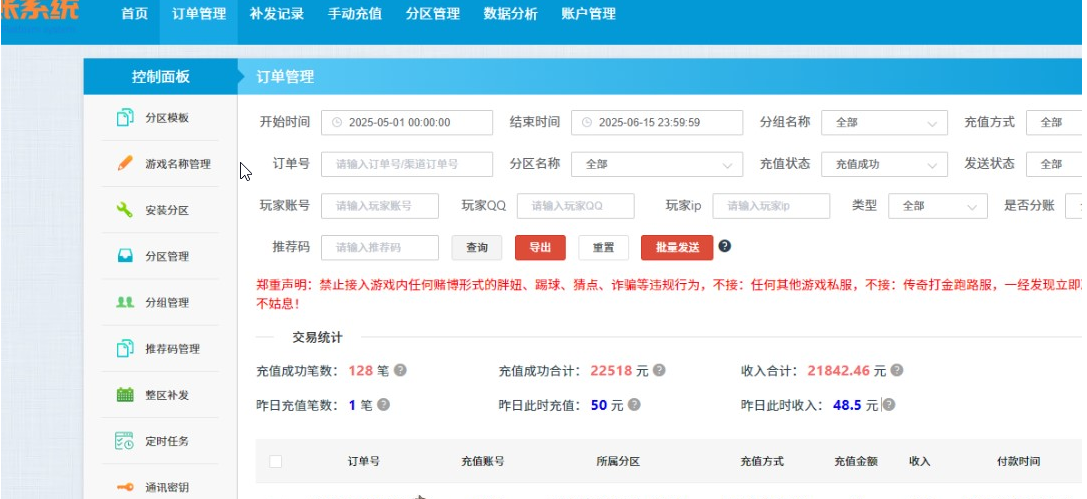The image size is (1087, 499).
Task: Click clock icon in 开始时间 field
Action: [337, 122]
